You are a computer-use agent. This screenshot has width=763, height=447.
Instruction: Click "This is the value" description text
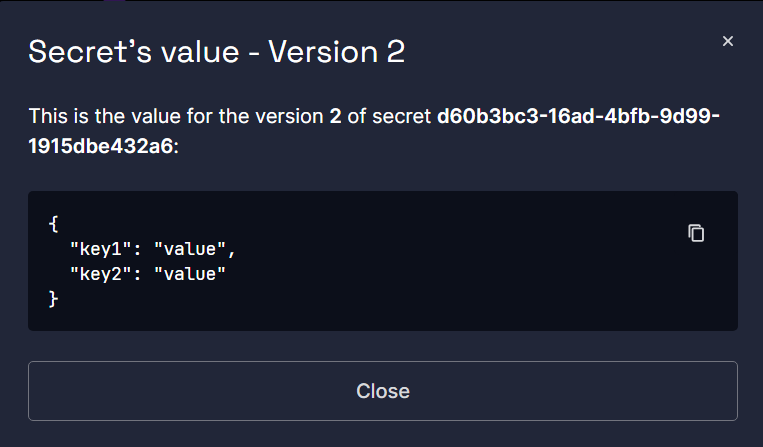(96, 116)
